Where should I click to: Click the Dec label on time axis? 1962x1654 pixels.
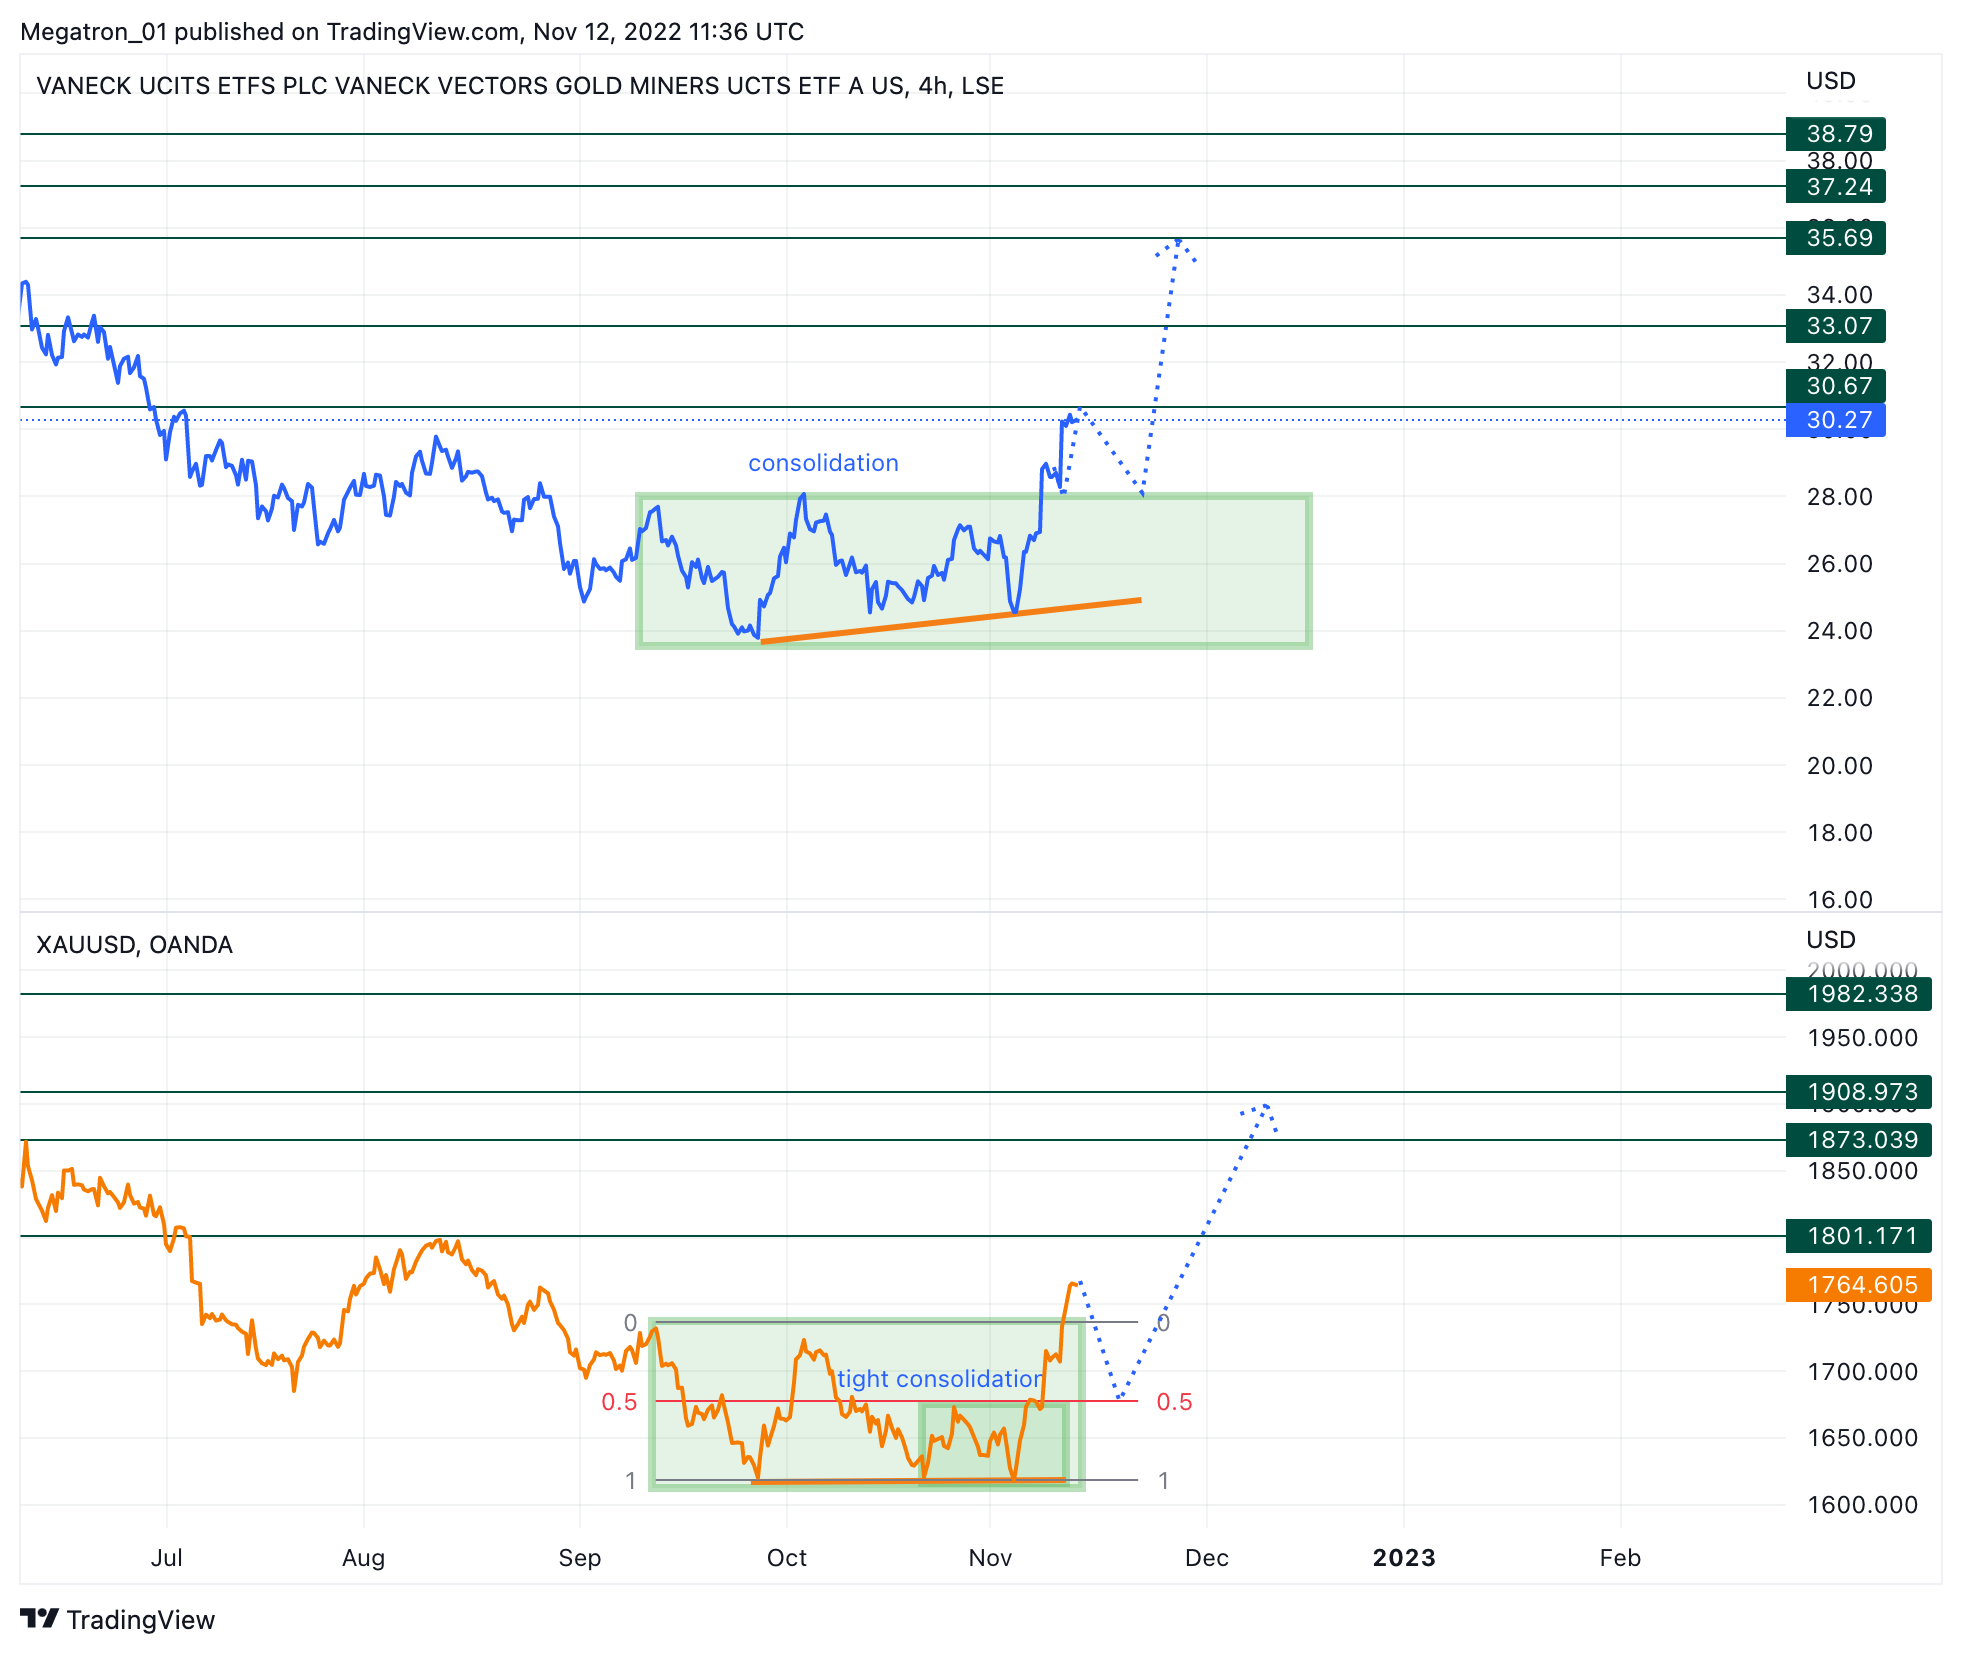[x=1207, y=1558]
